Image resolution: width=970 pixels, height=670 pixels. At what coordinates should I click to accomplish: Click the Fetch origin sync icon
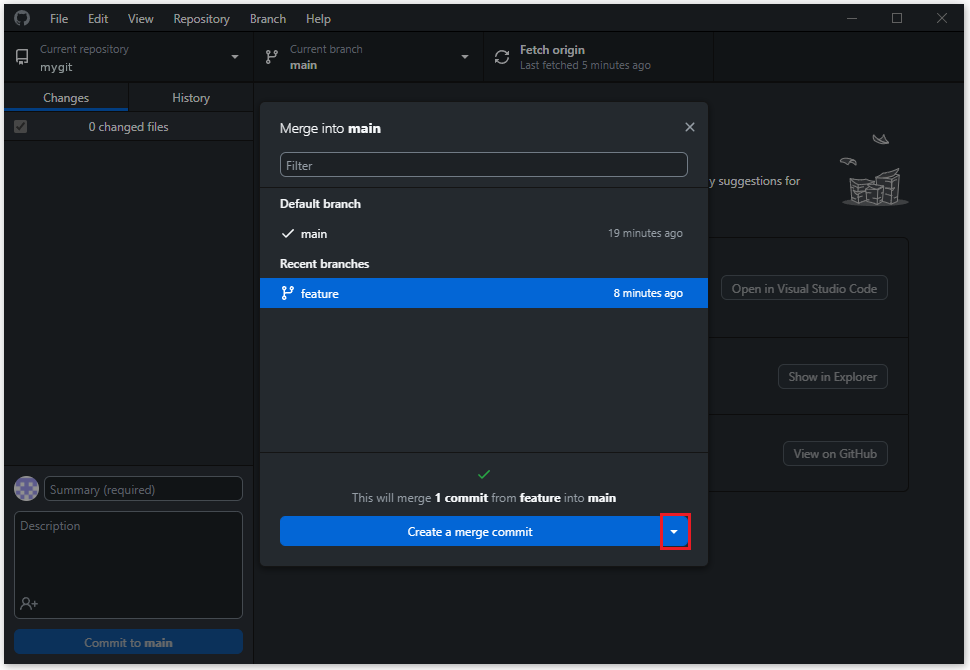502,57
